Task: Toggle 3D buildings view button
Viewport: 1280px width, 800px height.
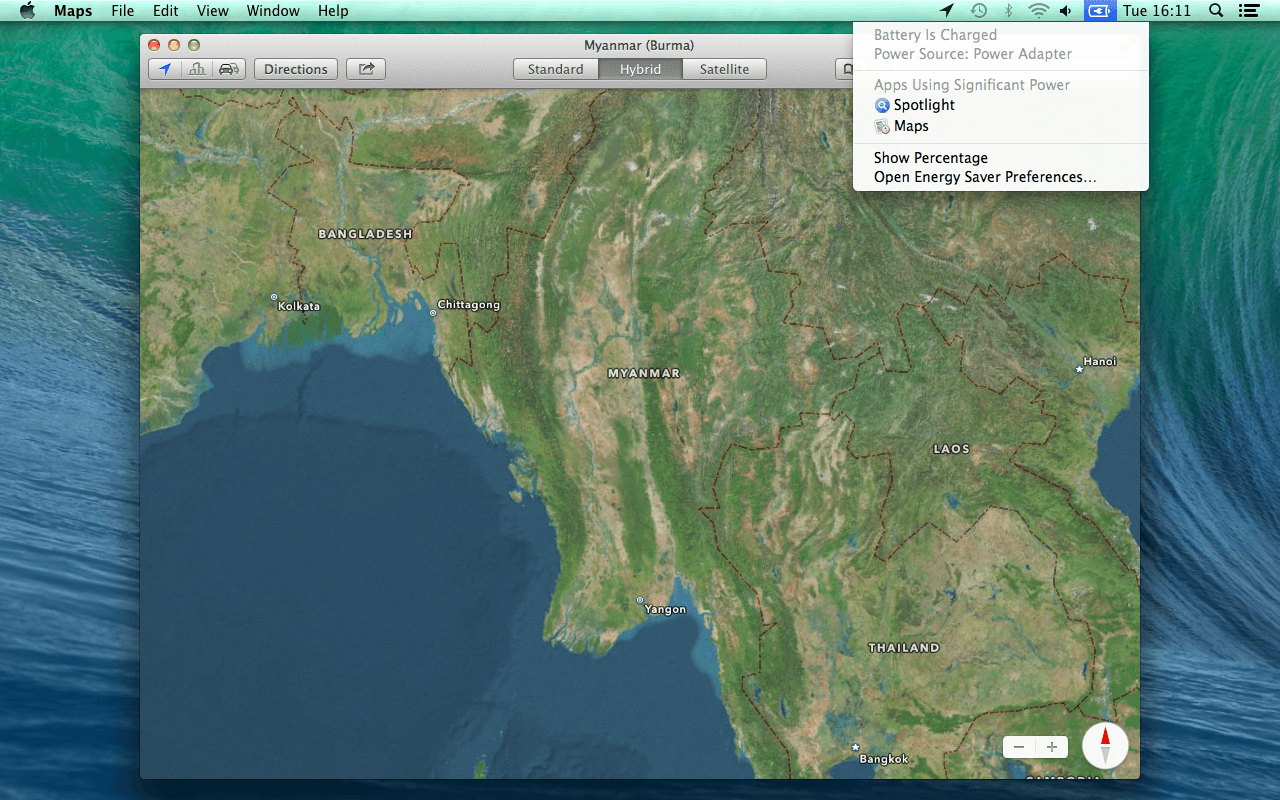Action: (x=197, y=69)
